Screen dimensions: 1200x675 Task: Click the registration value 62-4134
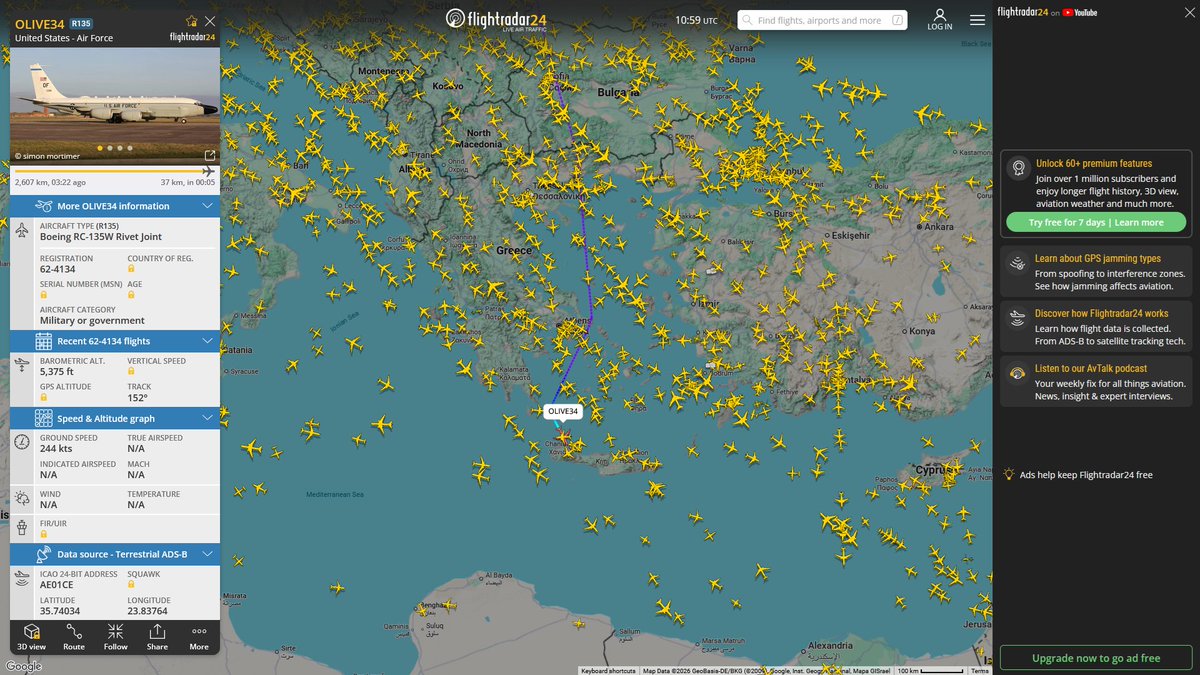[x=58, y=269]
